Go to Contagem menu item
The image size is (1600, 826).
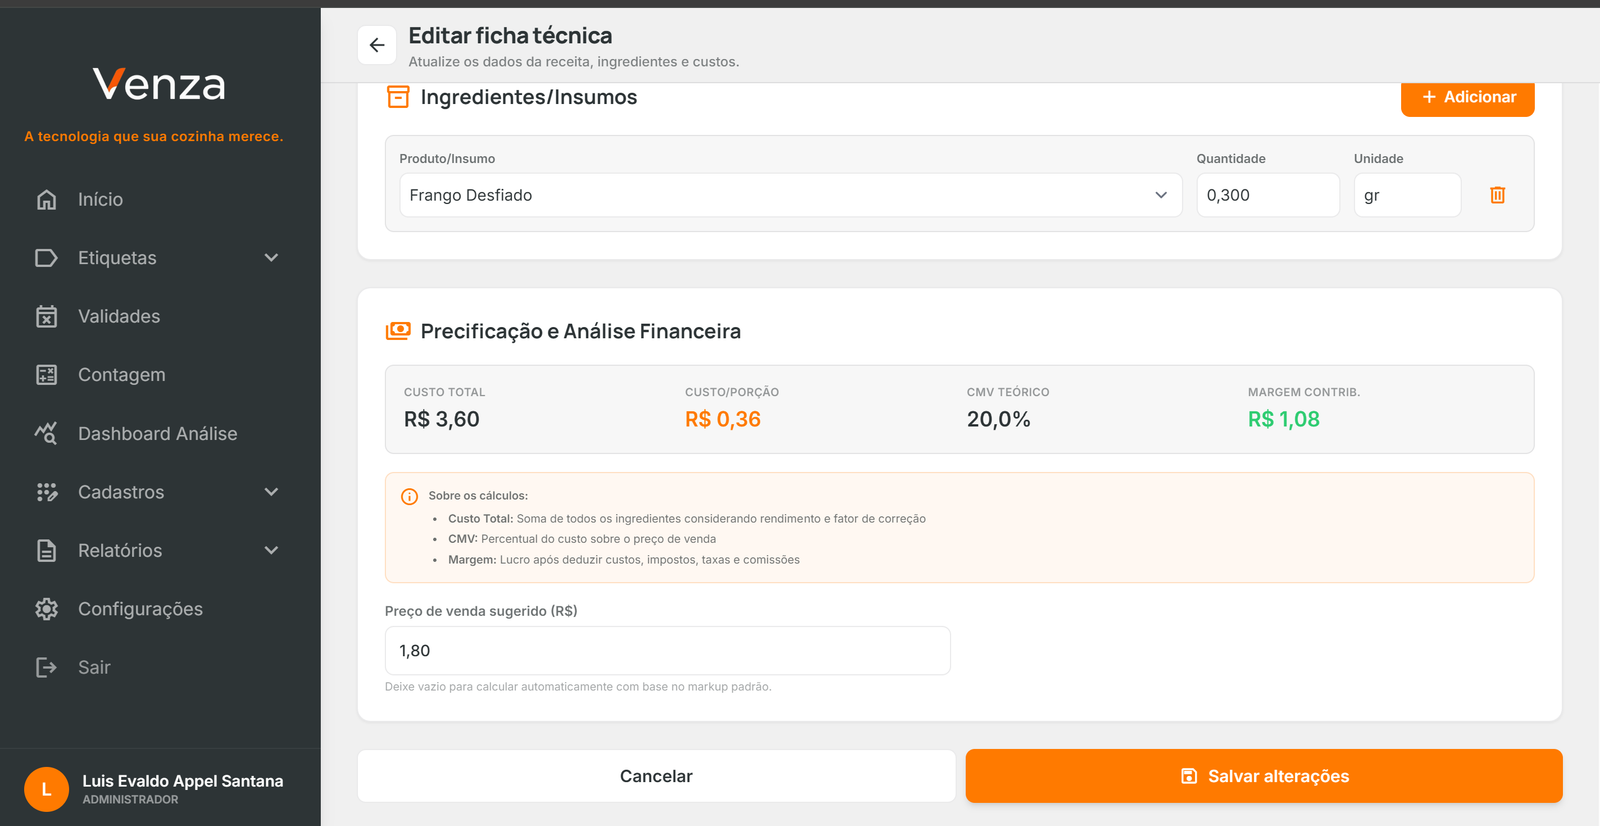122,375
